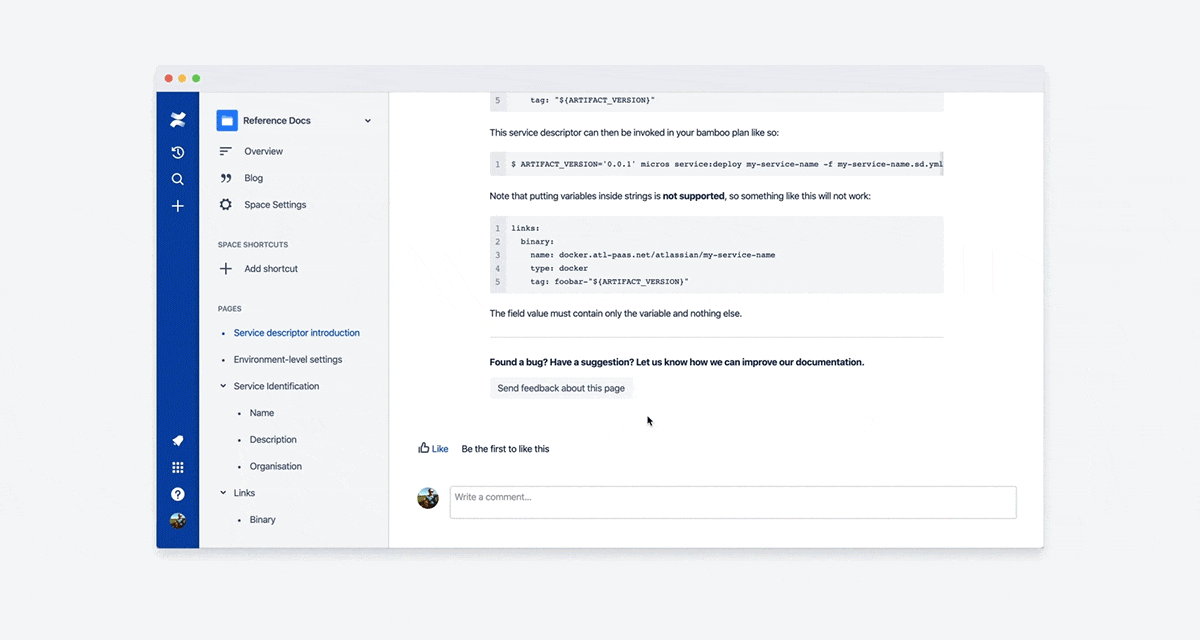Open the Confluence home logo

(x=178, y=120)
